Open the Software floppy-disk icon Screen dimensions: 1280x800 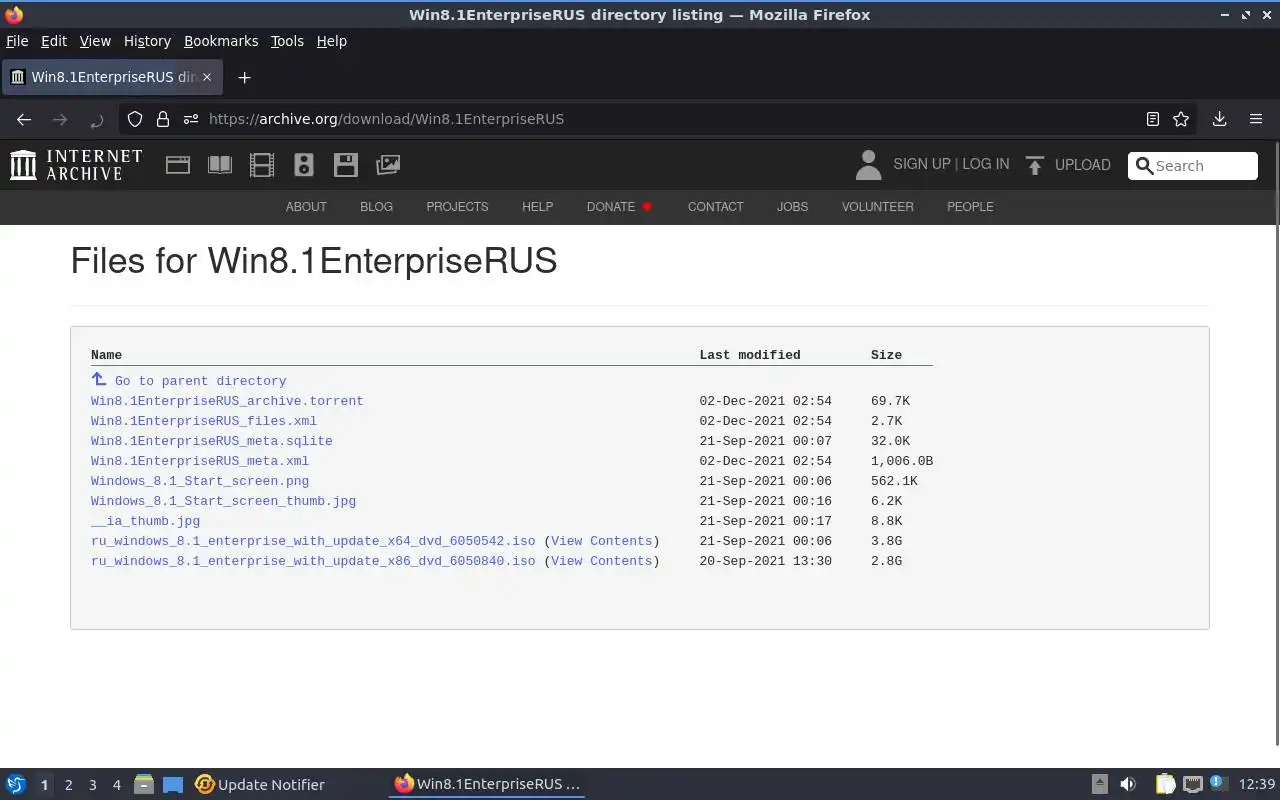(x=346, y=165)
